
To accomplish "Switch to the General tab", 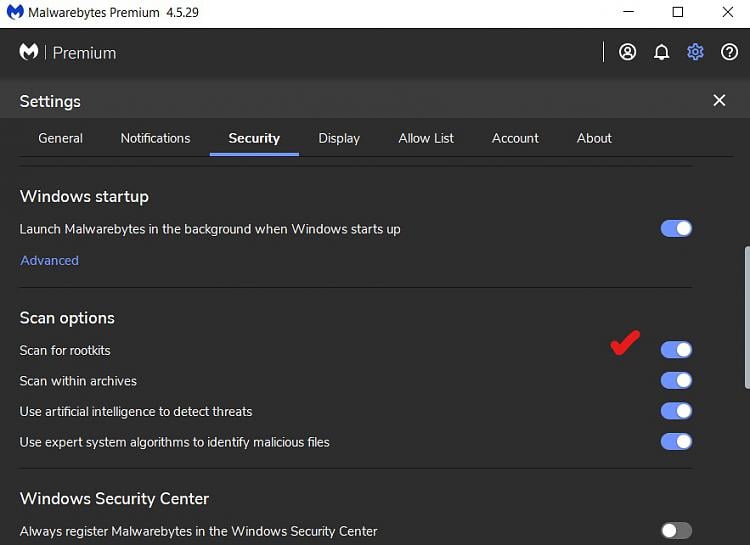I will (x=60, y=138).
